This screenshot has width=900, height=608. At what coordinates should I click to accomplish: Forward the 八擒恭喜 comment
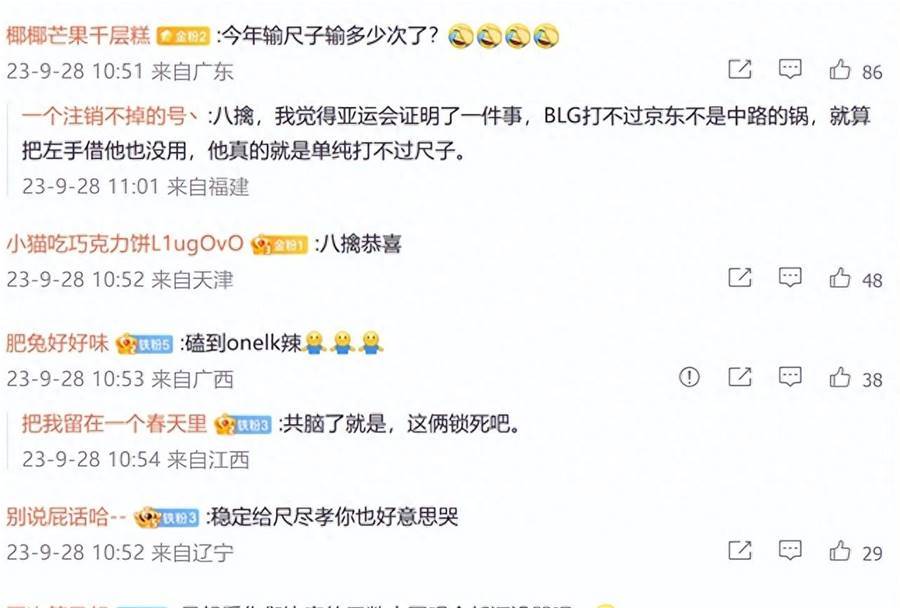(740, 278)
